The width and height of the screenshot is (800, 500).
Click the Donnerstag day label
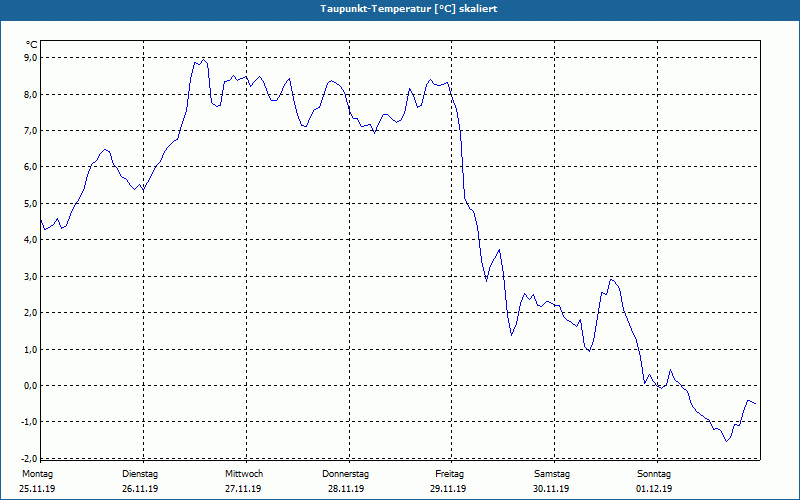[x=345, y=474]
